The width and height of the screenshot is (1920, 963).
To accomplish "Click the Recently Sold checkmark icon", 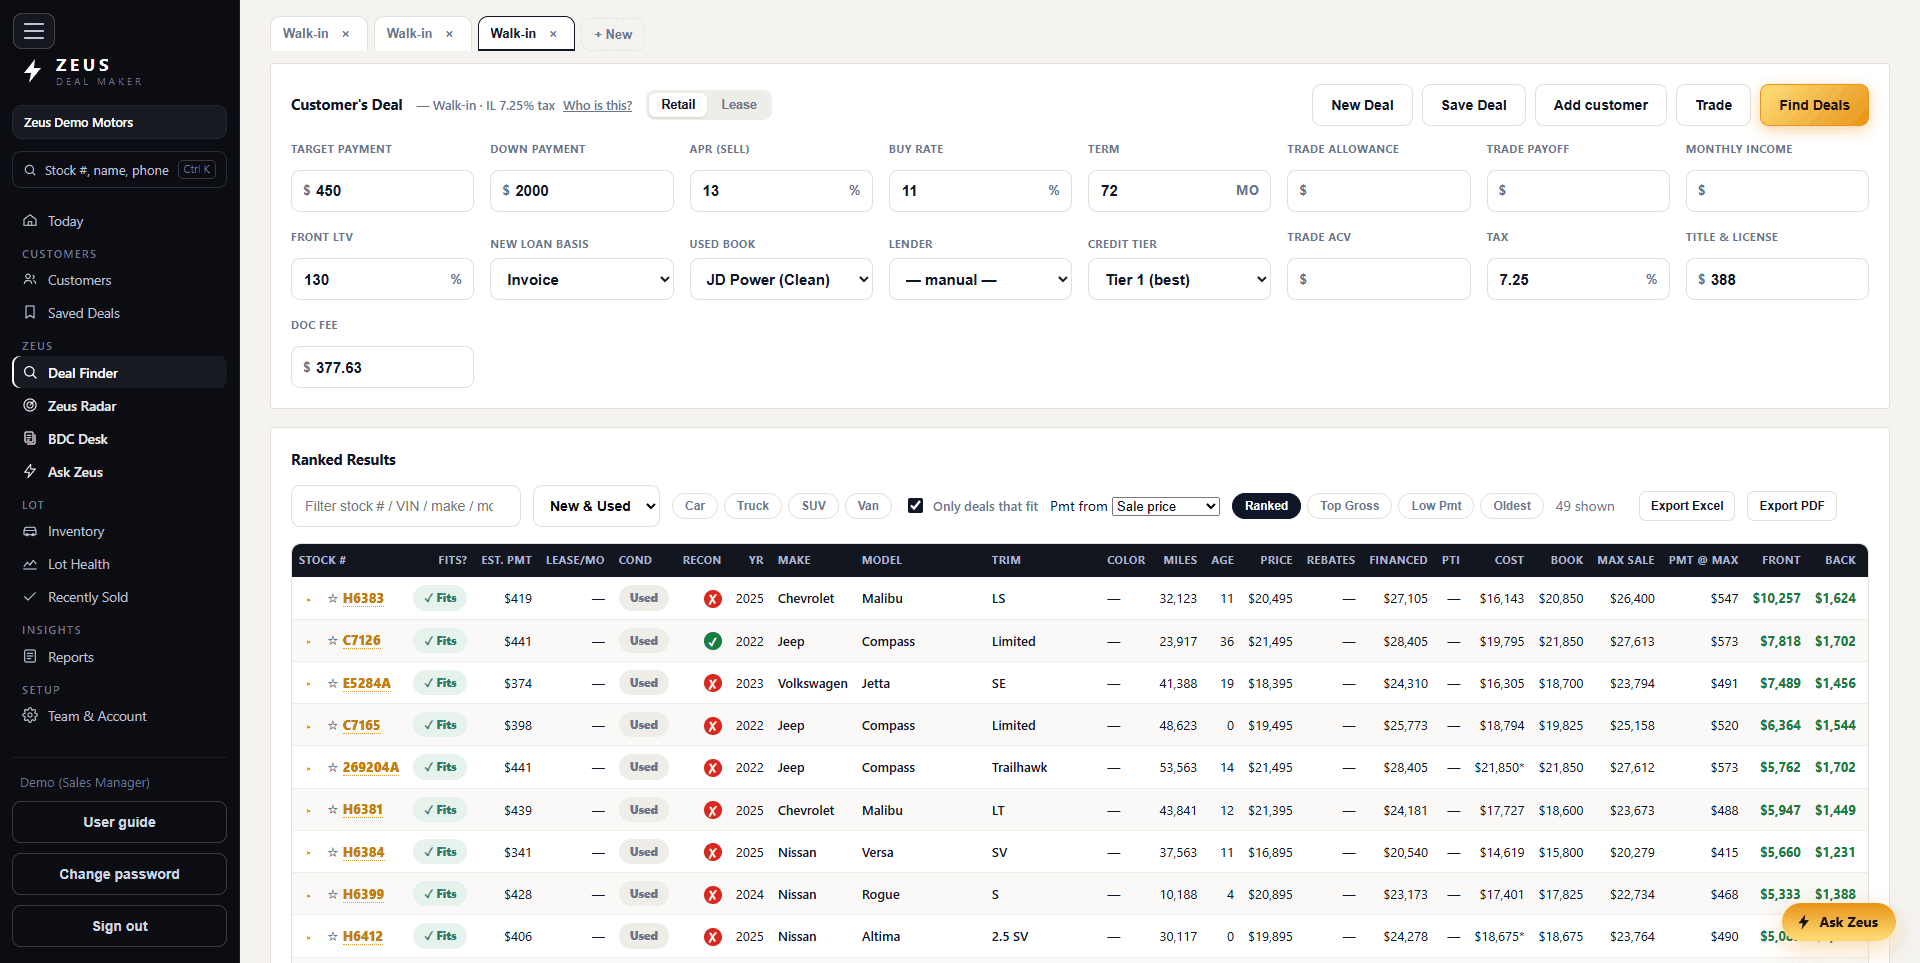I will point(30,597).
